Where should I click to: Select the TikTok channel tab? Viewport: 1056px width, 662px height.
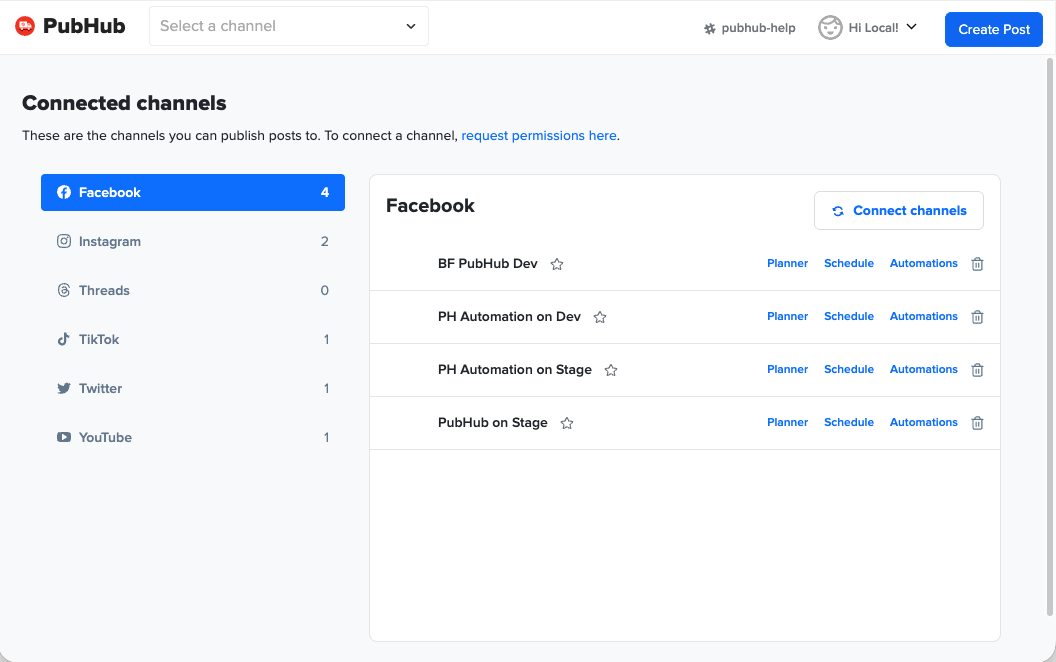tap(193, 339)
